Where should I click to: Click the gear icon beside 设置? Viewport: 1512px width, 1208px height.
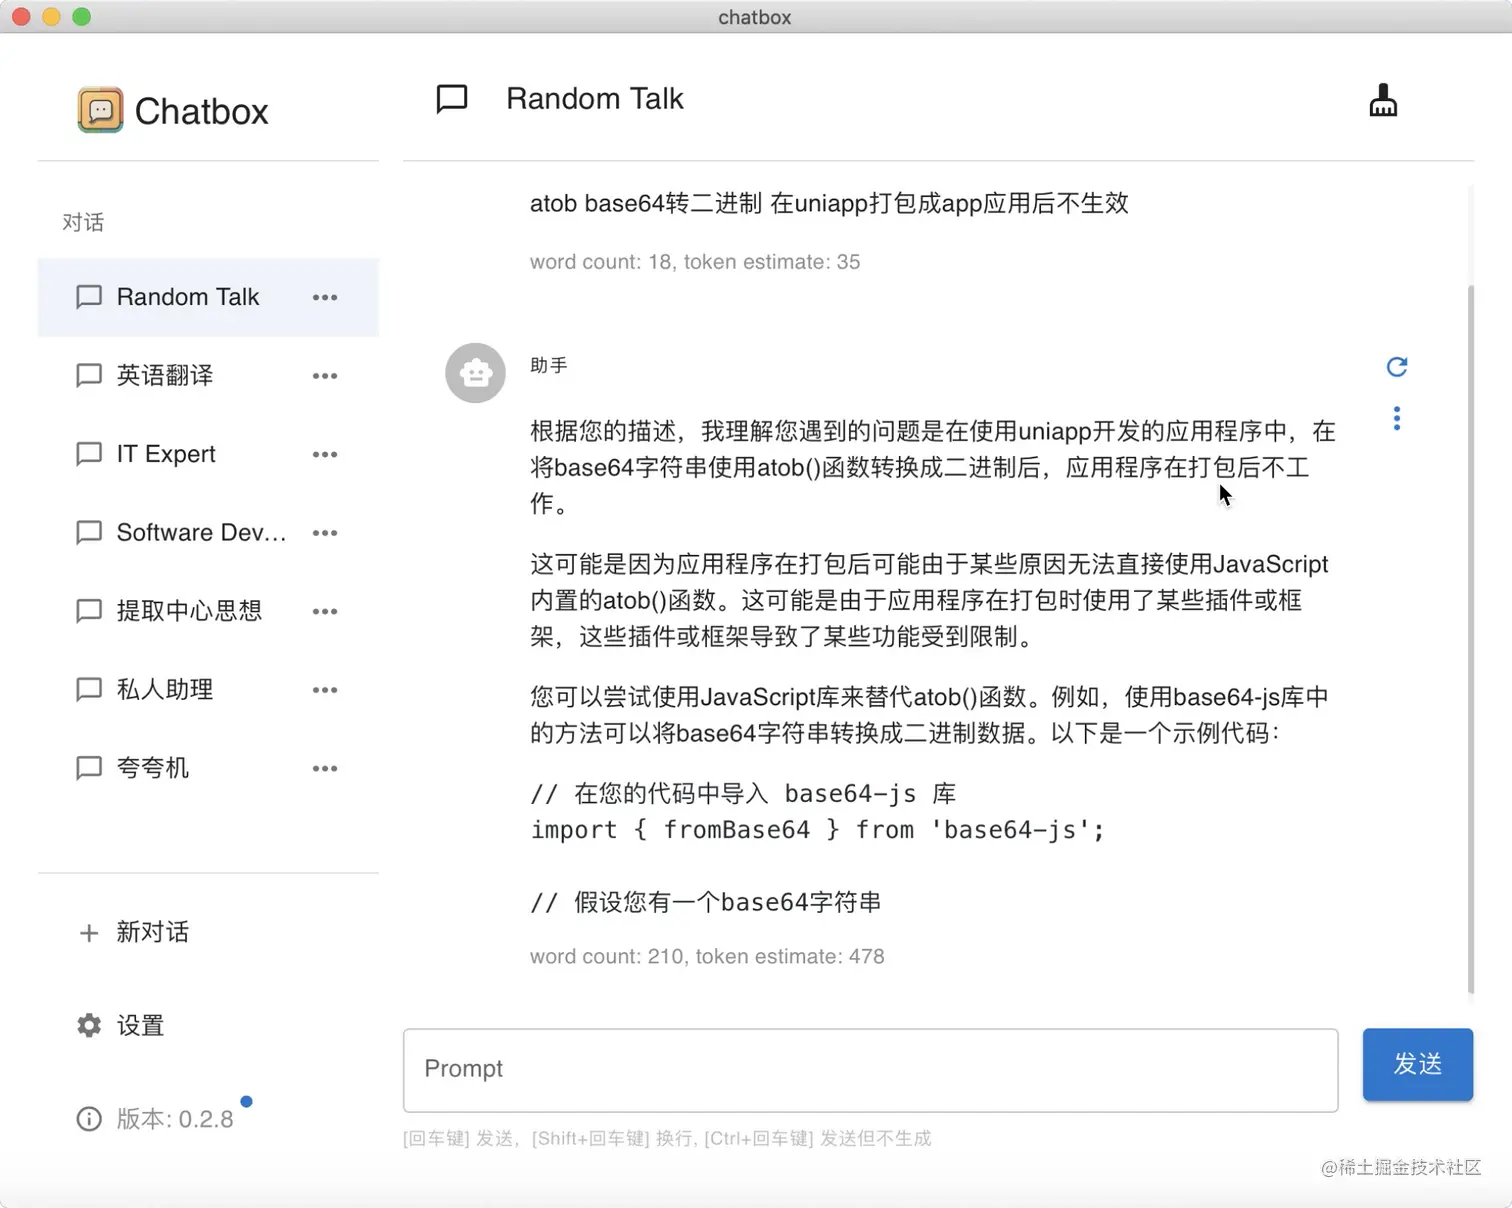click(x=89, y=1025)
